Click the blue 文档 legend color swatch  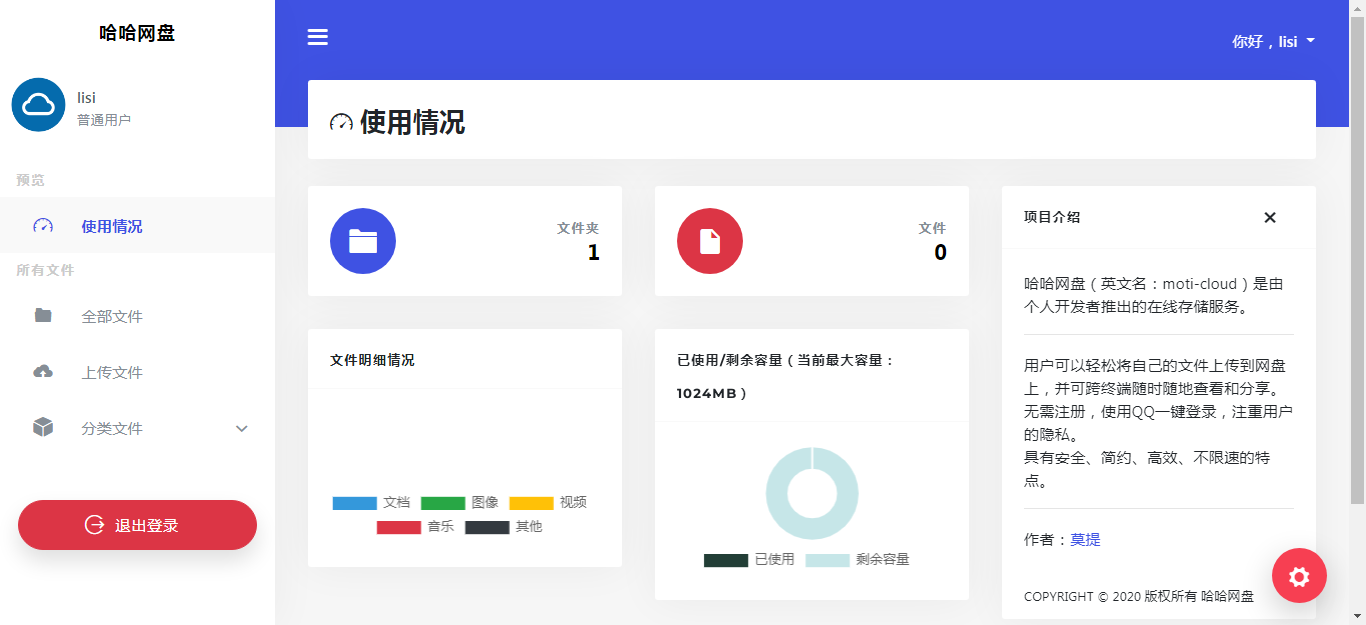point(354,502)
